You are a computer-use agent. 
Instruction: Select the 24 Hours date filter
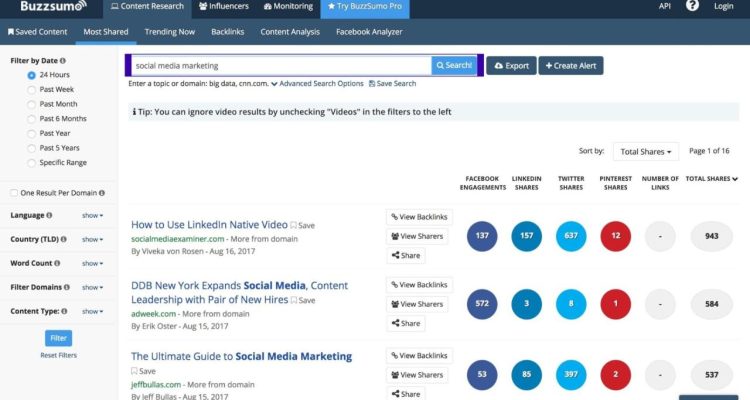click(32, 75)
